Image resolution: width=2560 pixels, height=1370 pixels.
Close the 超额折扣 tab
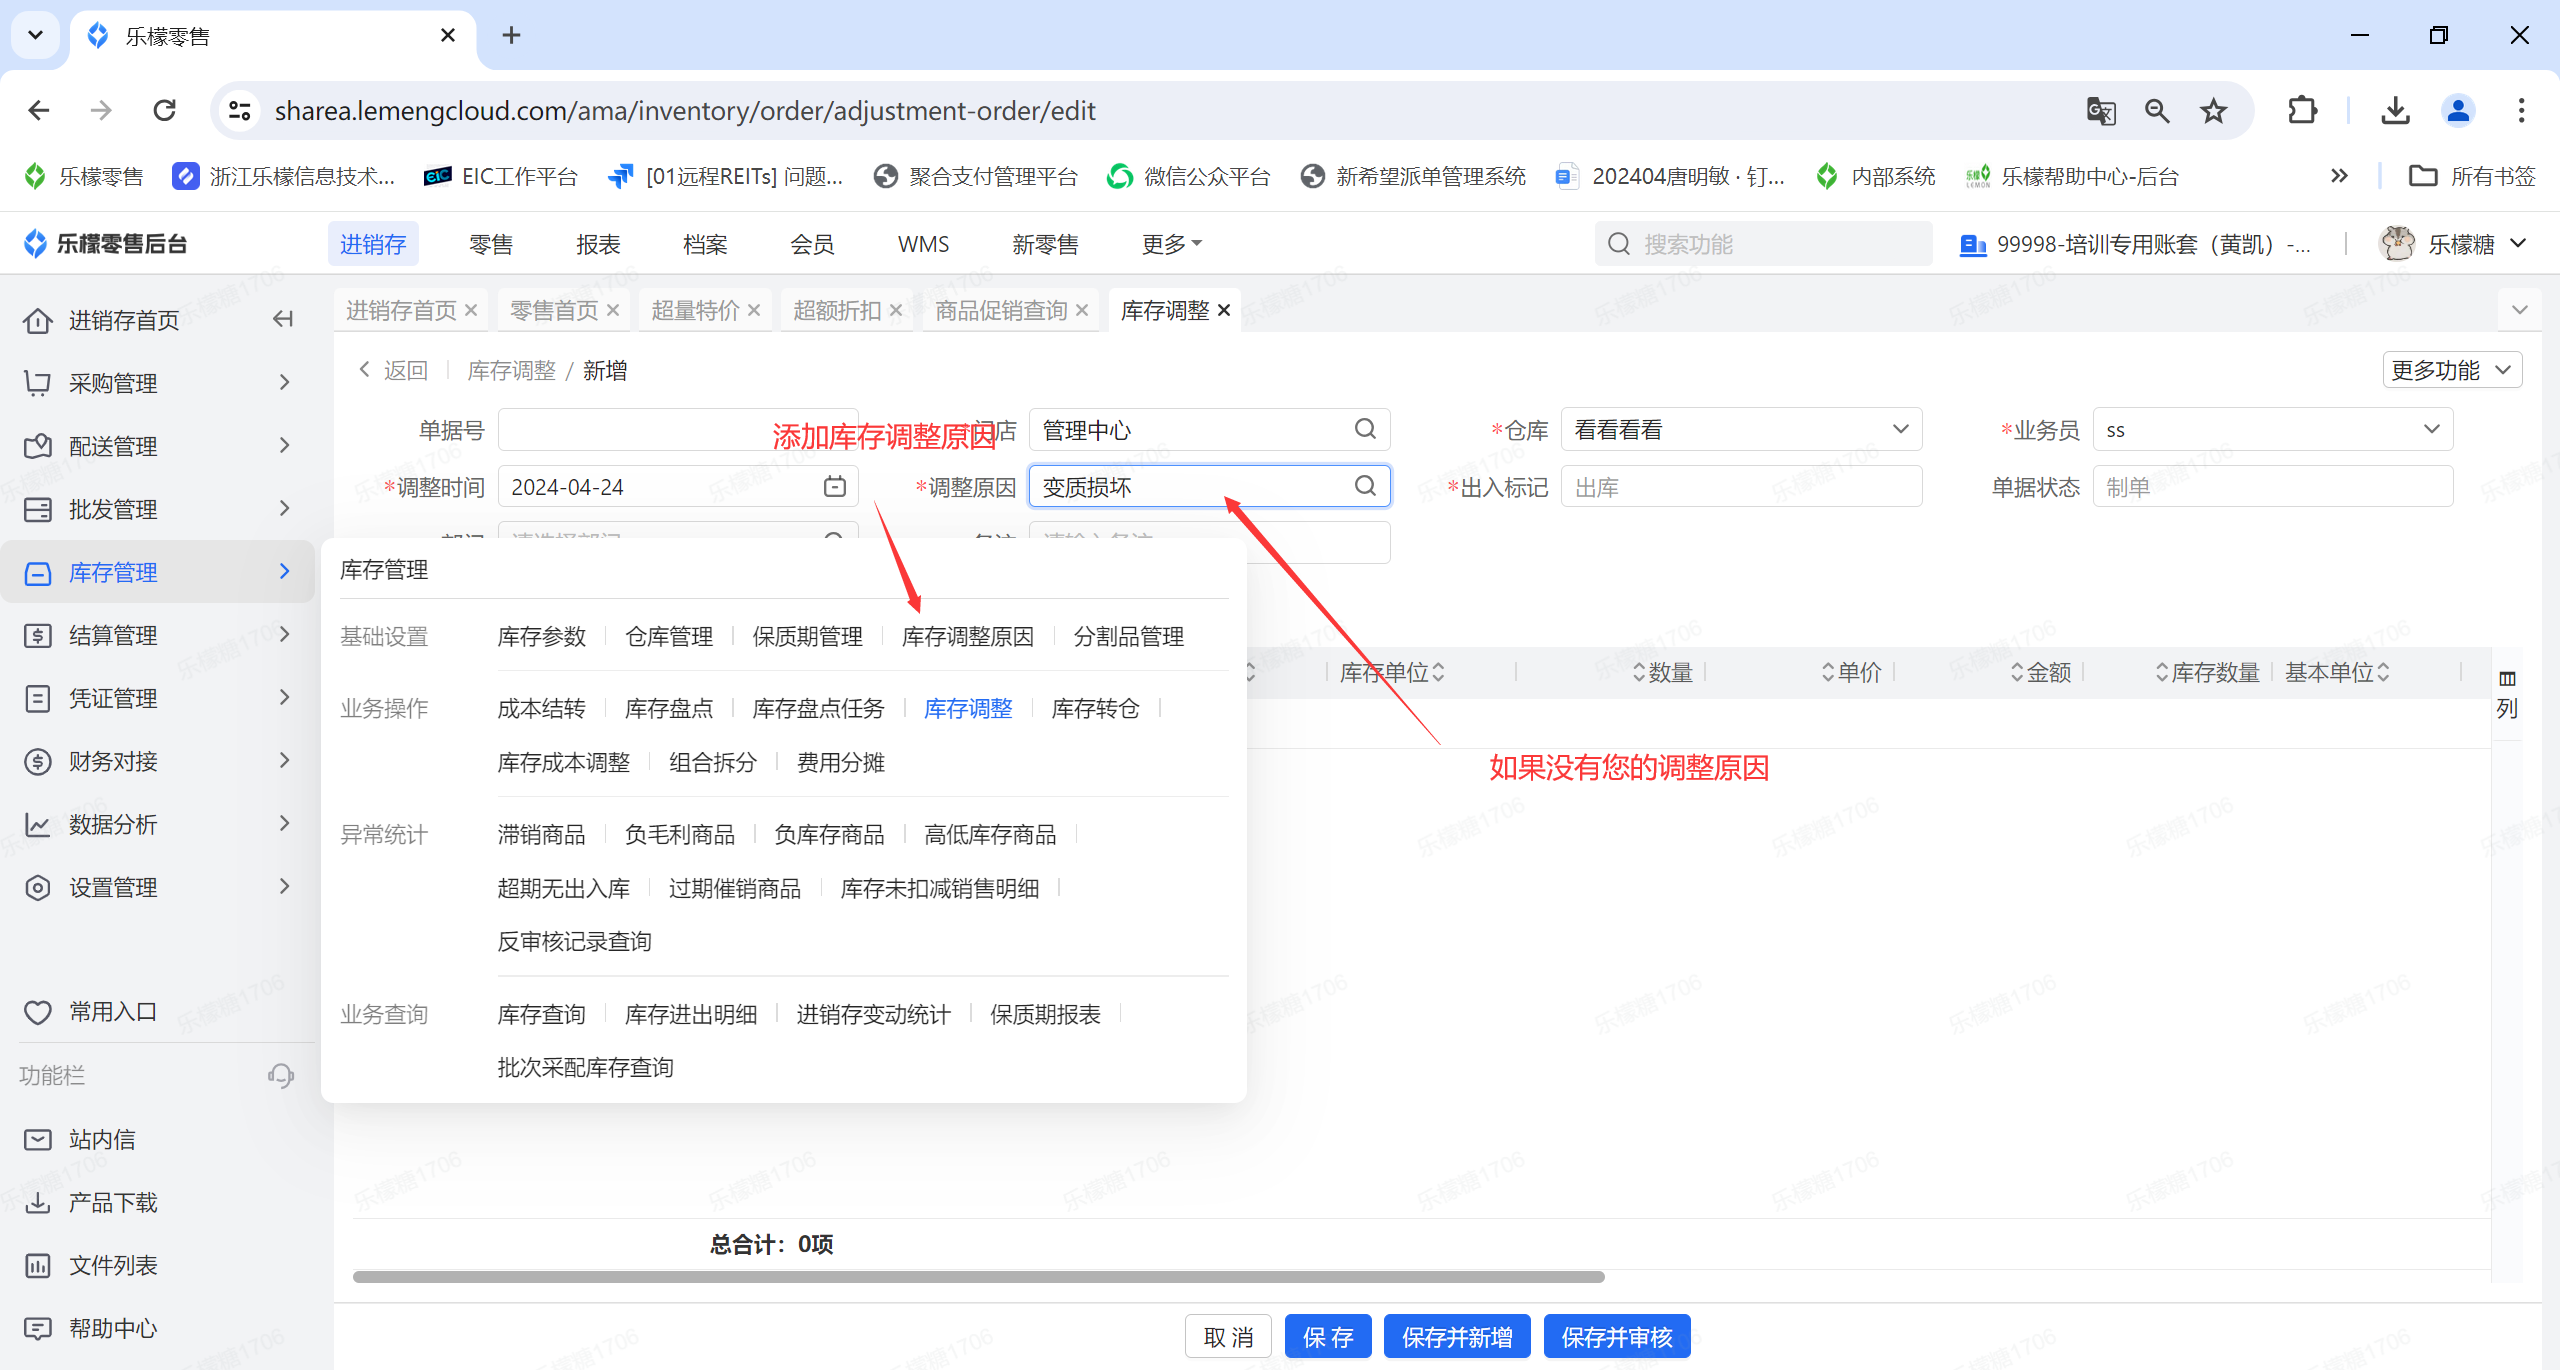(x=896, y=311)
